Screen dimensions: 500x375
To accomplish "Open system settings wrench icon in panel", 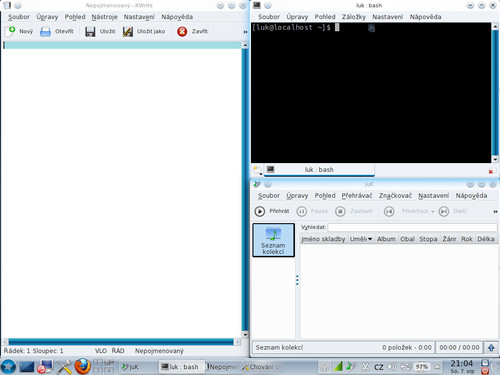I will [x=64, y=367].
